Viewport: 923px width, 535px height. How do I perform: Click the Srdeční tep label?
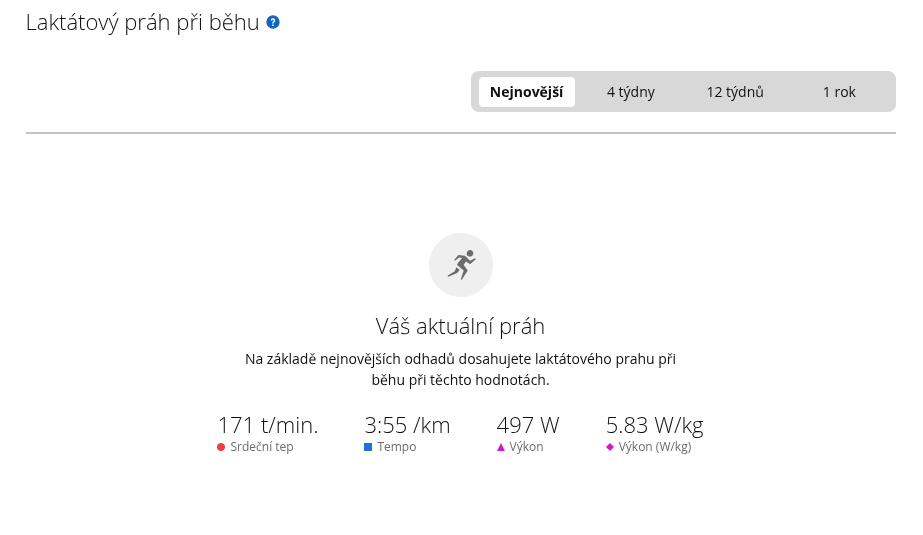[x=262, y=447]
